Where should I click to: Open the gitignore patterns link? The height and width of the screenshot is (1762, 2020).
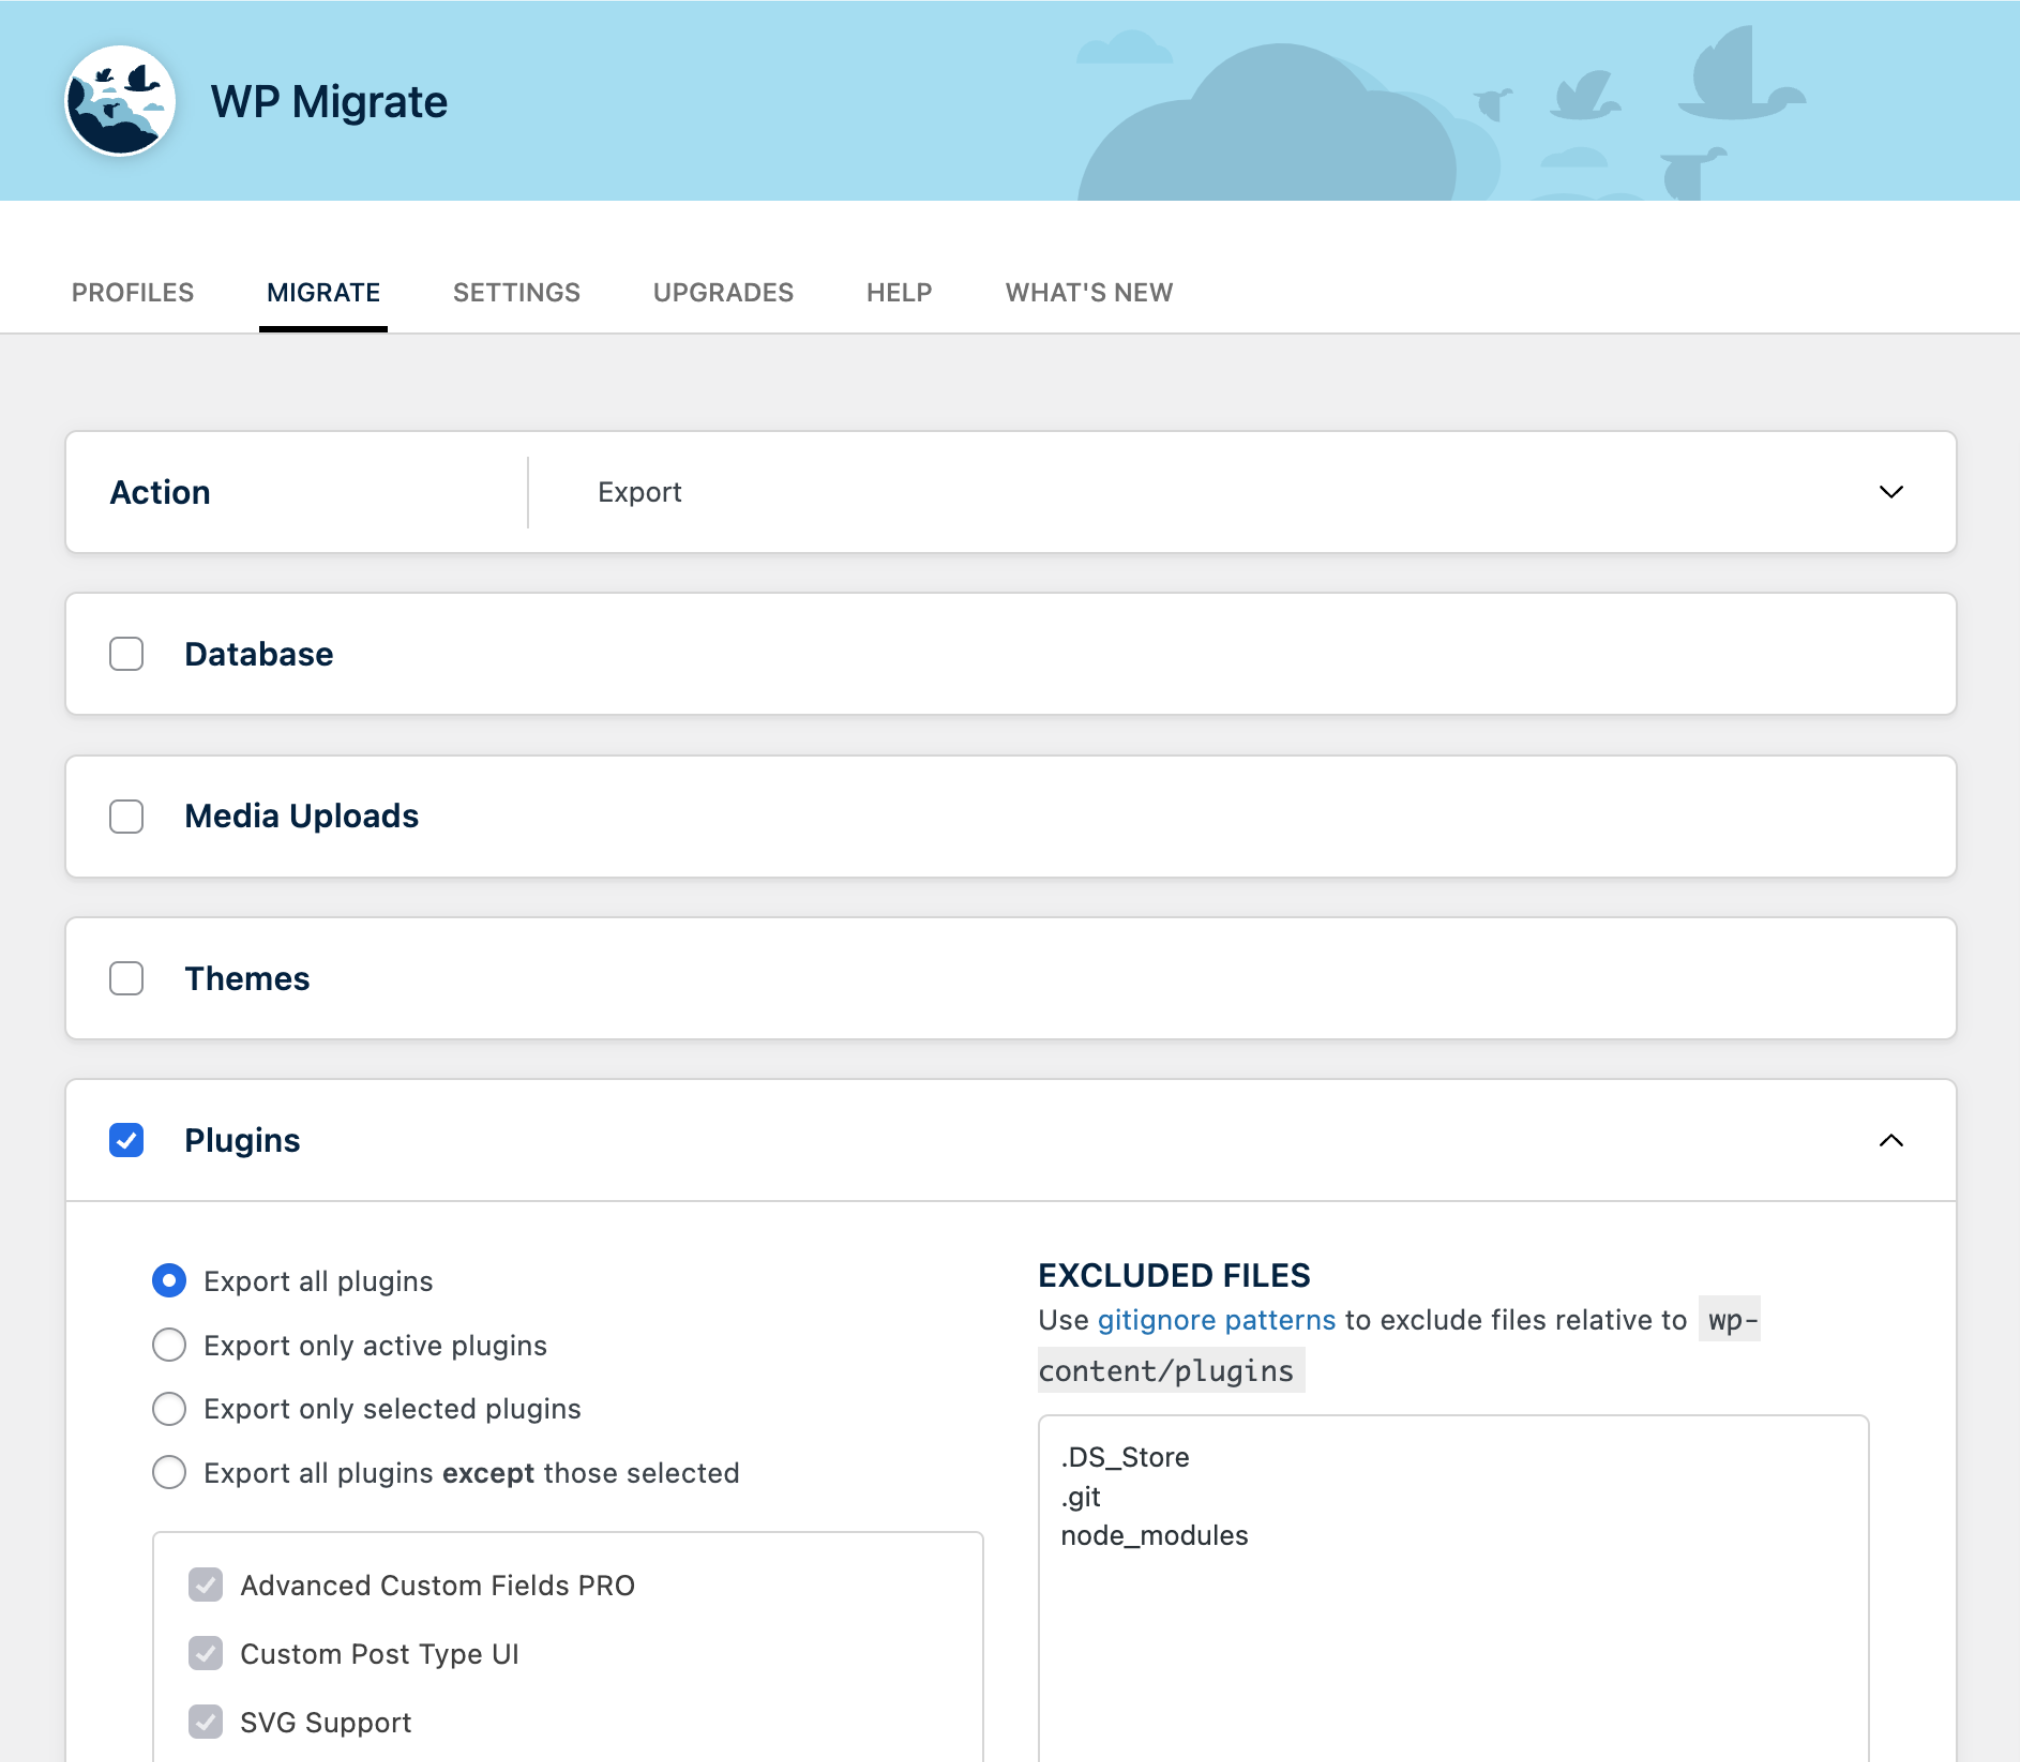pos(1216,1320)
